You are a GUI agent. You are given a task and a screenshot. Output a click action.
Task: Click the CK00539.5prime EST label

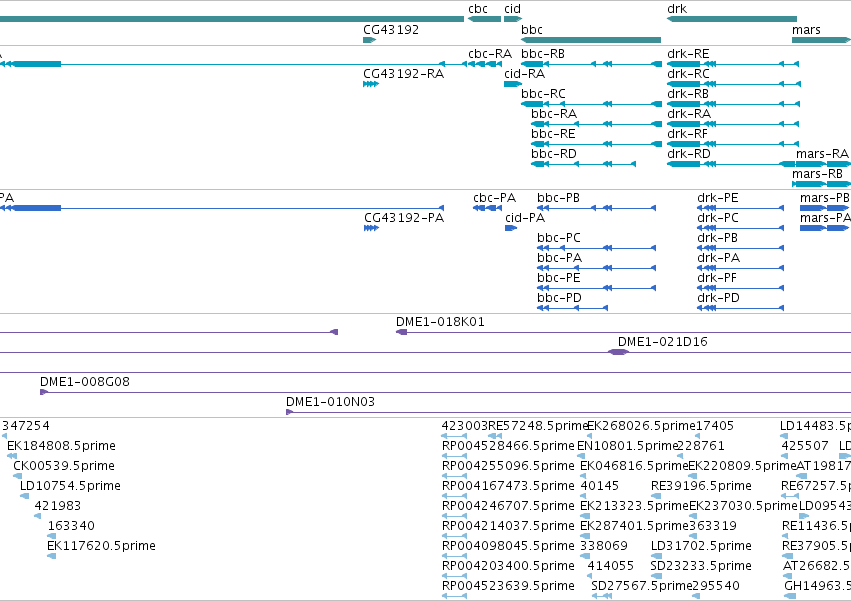point(64,467)
